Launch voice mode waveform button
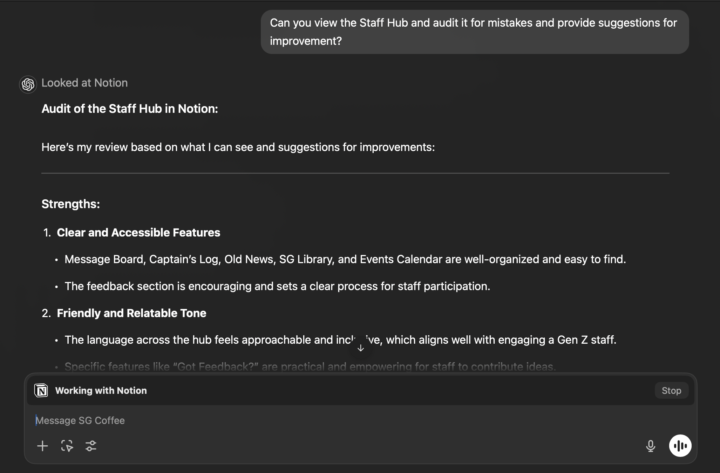The width and height of the screenshot is (720, 473). (680, 445)
